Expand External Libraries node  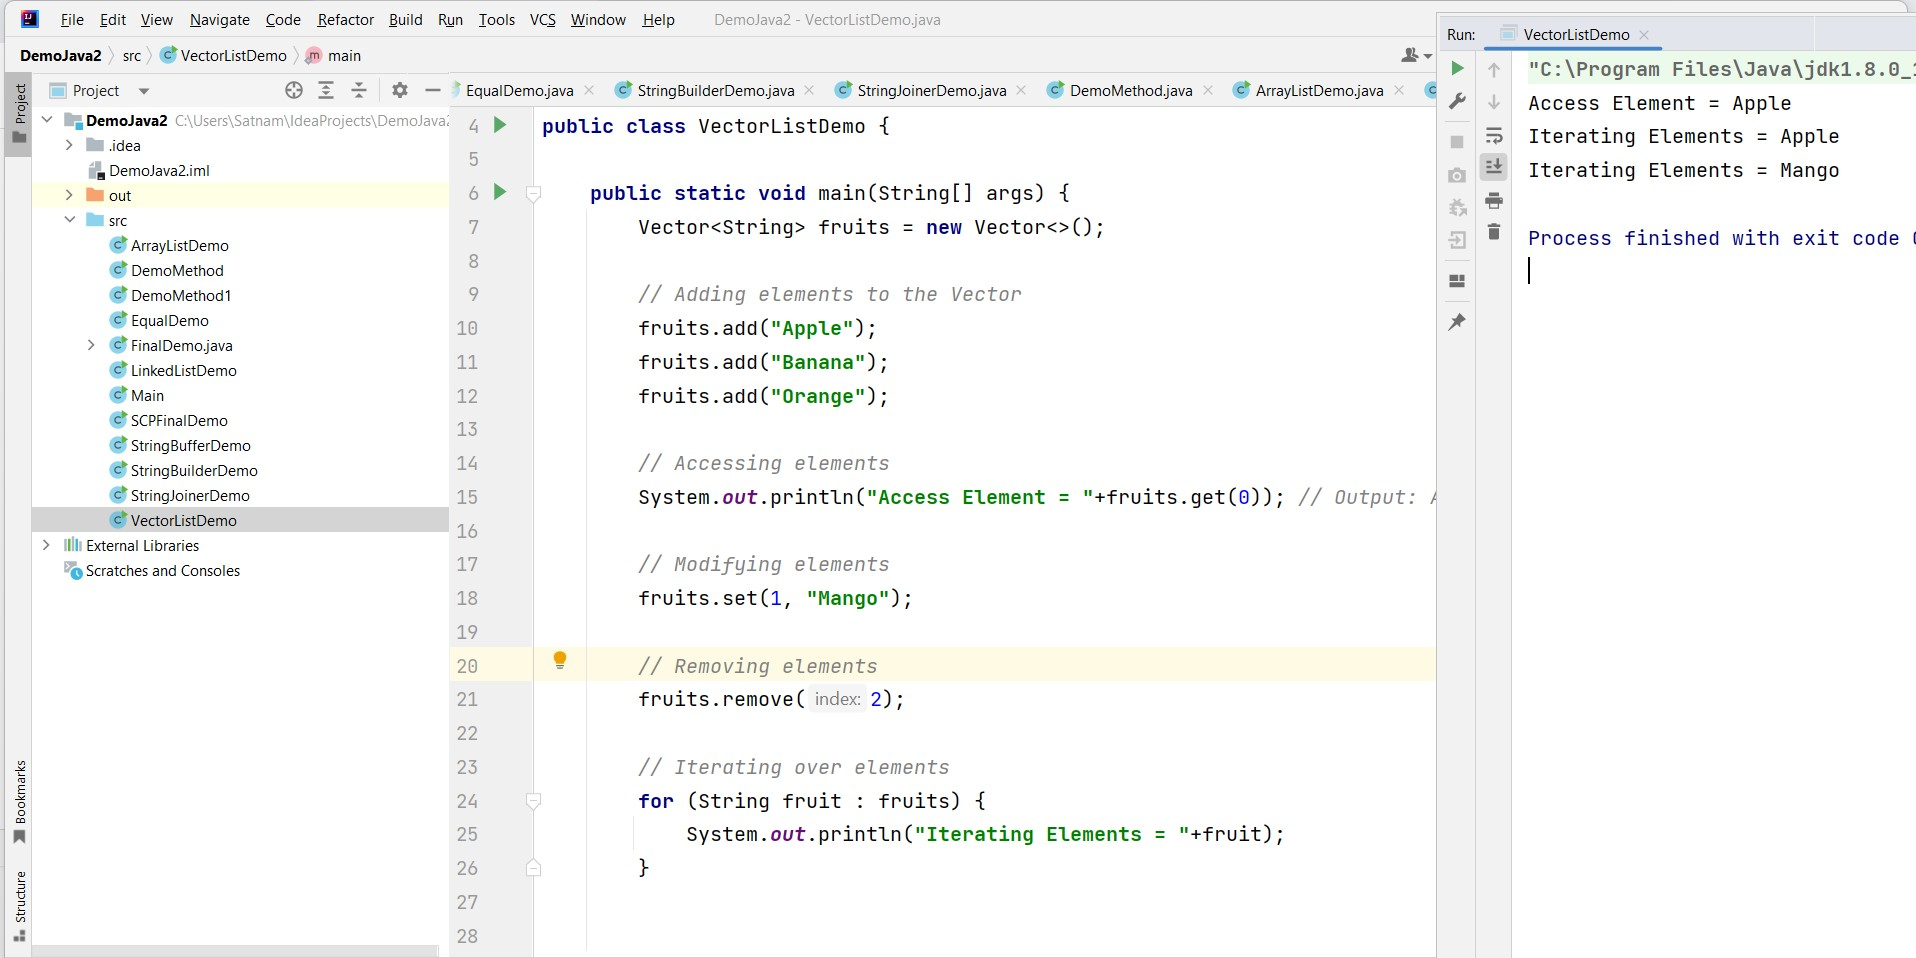tap(47, 545)
